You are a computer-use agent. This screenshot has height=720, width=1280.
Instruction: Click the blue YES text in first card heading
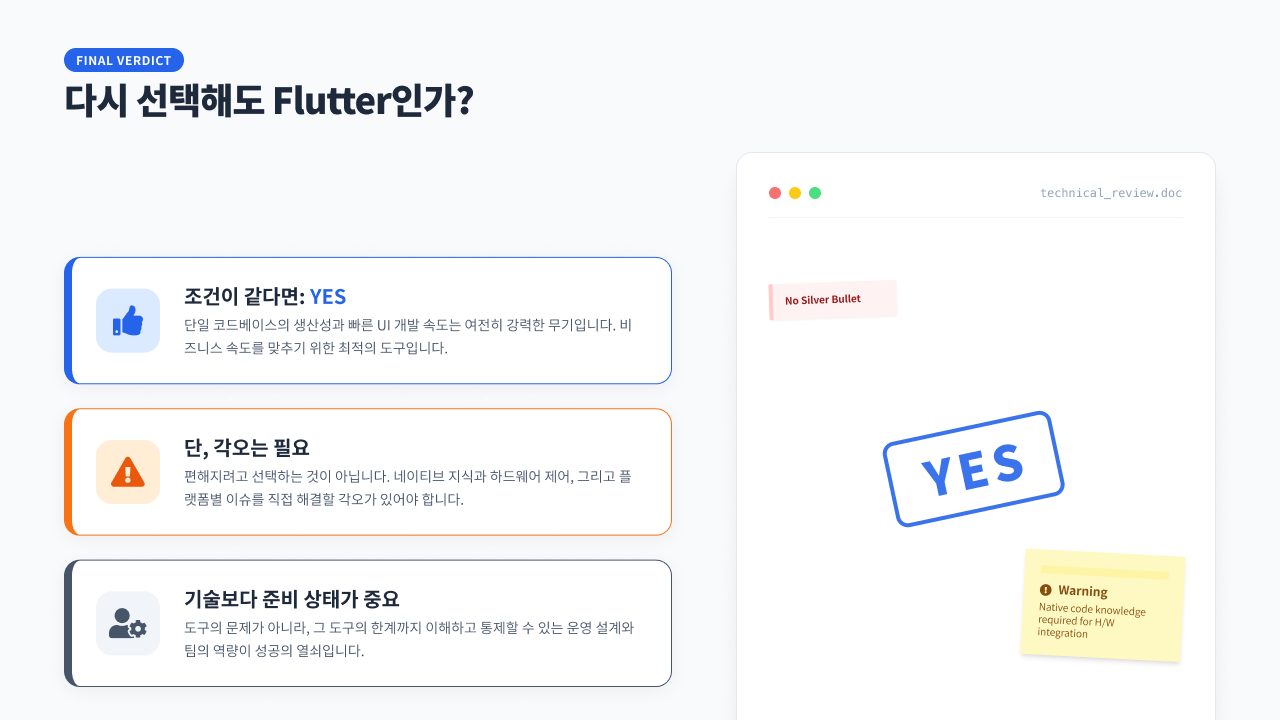tap(328, 296)
